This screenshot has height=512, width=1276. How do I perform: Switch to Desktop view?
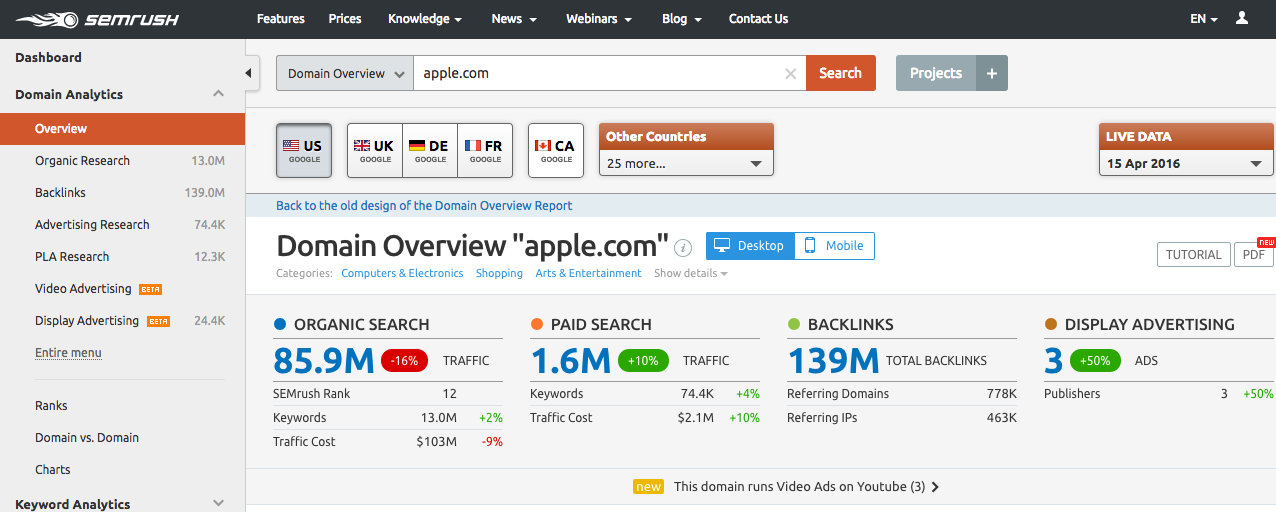750,246
